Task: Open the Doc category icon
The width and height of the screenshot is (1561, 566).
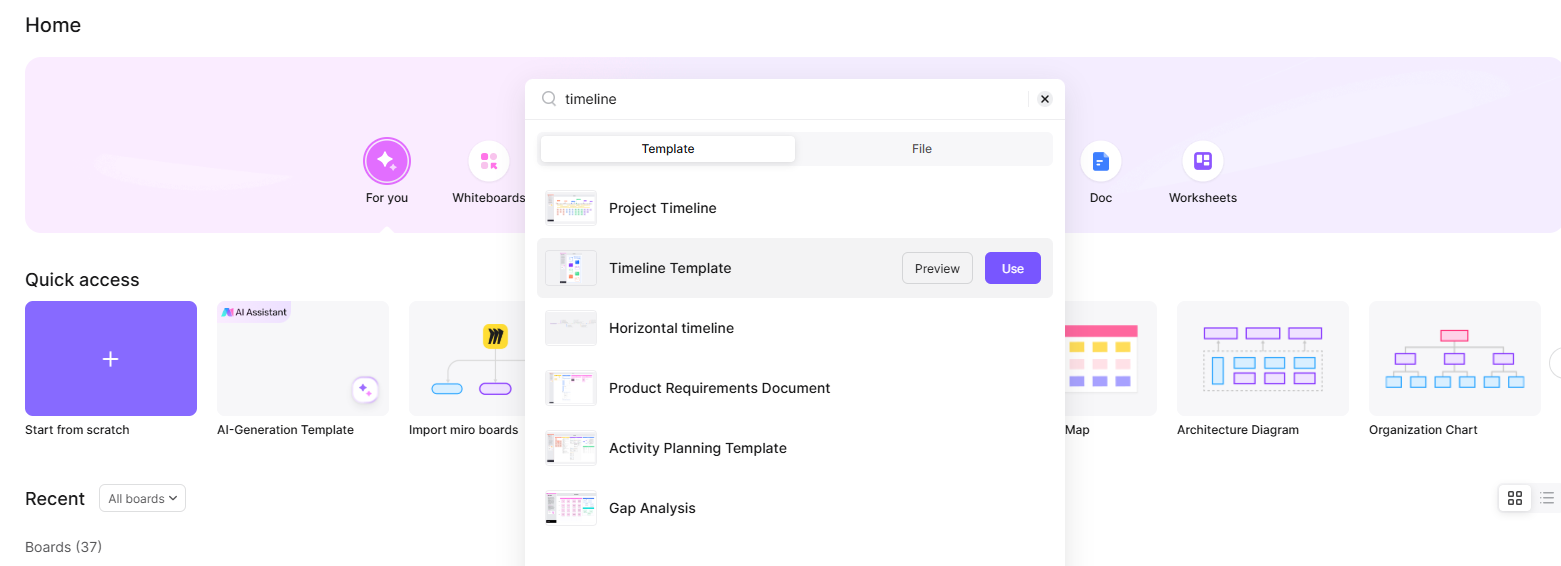Action: point(1101,161)
